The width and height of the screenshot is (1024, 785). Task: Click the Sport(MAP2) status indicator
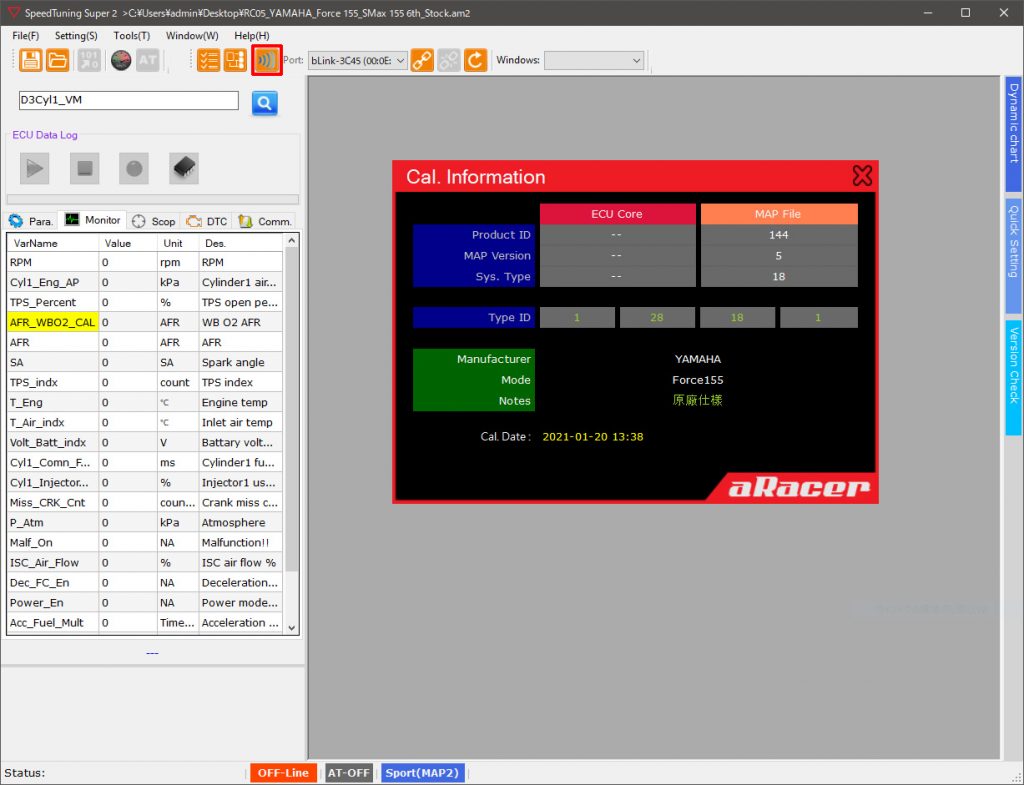pyautogui.click(x=423, y=773)
